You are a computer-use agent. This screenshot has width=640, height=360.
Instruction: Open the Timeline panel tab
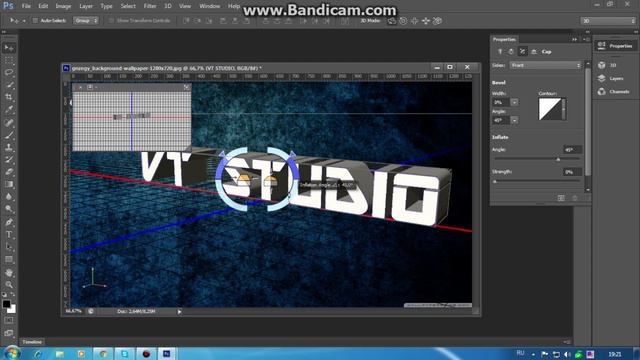(32, 342)
